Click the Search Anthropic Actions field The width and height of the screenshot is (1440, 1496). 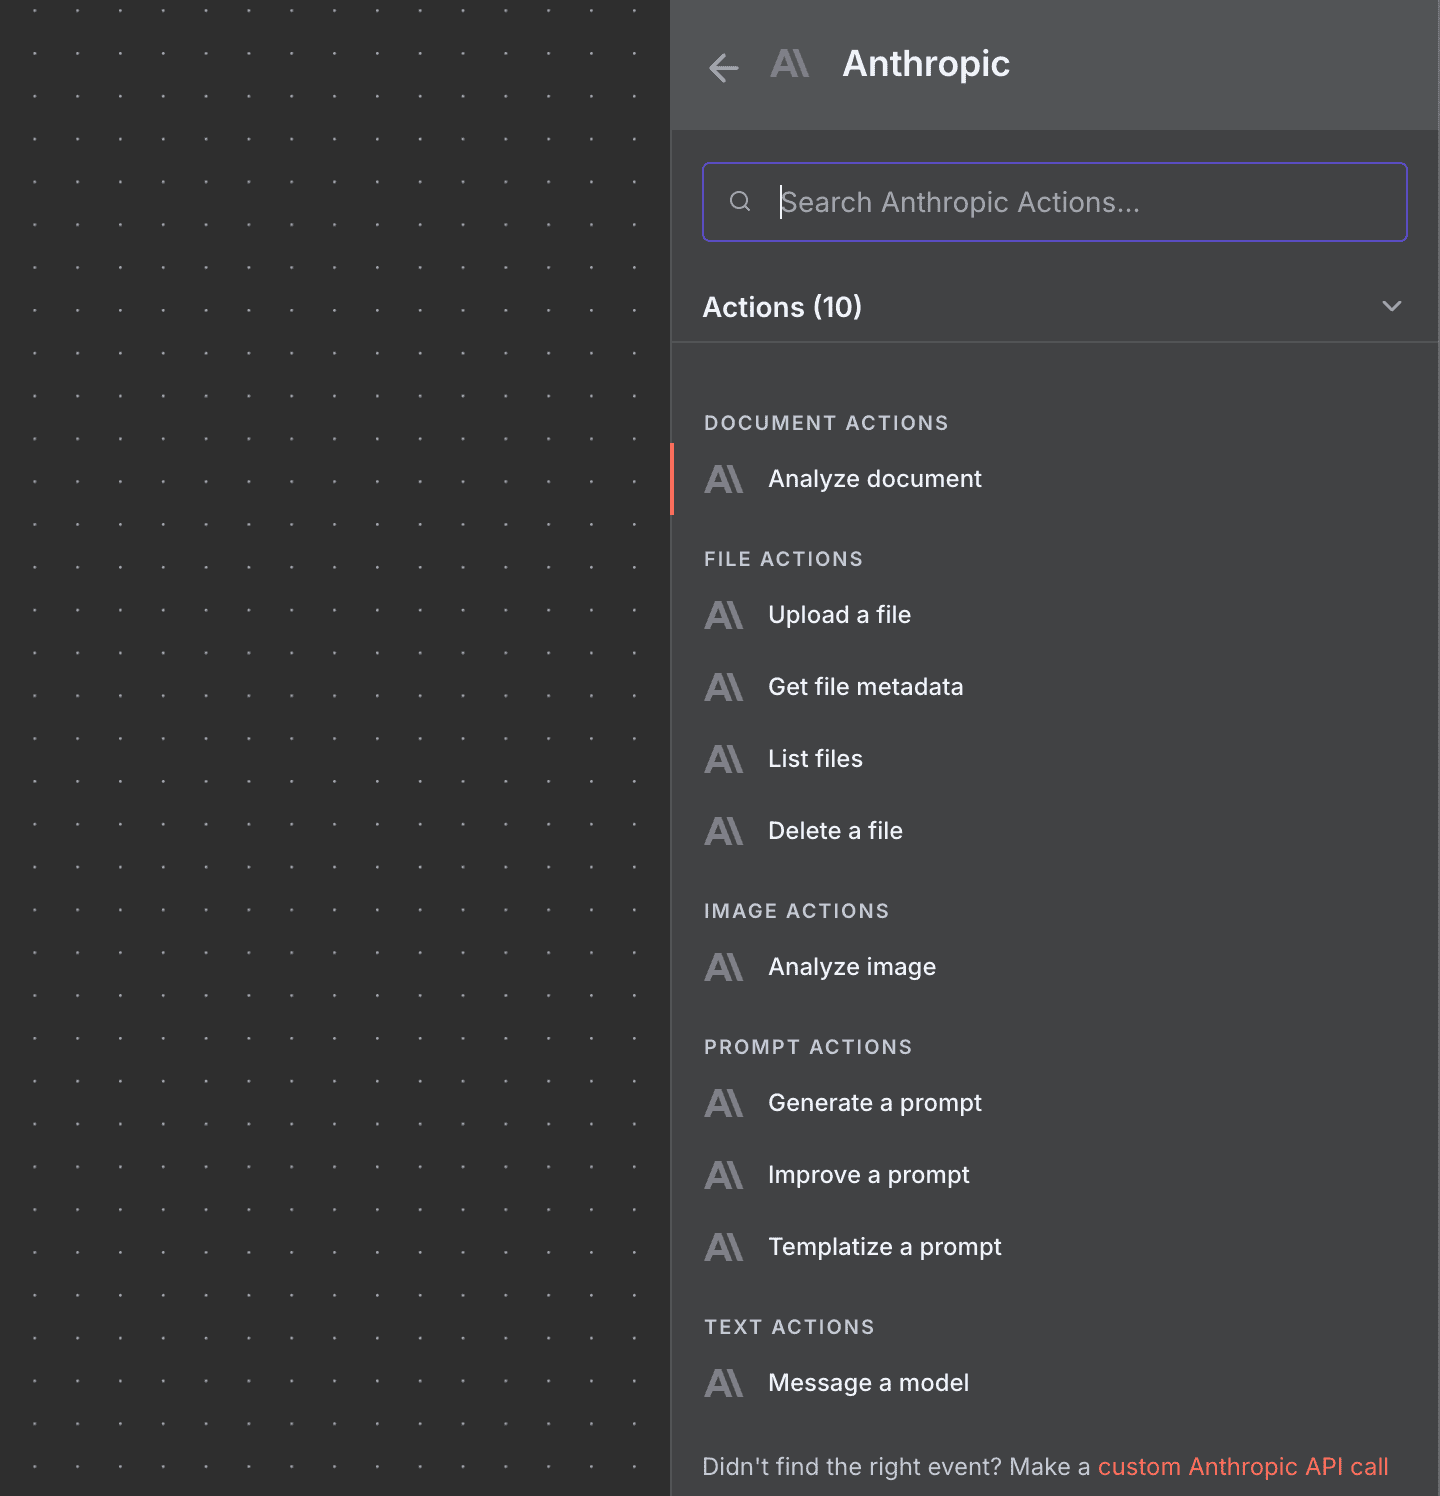coord(1055,202)
